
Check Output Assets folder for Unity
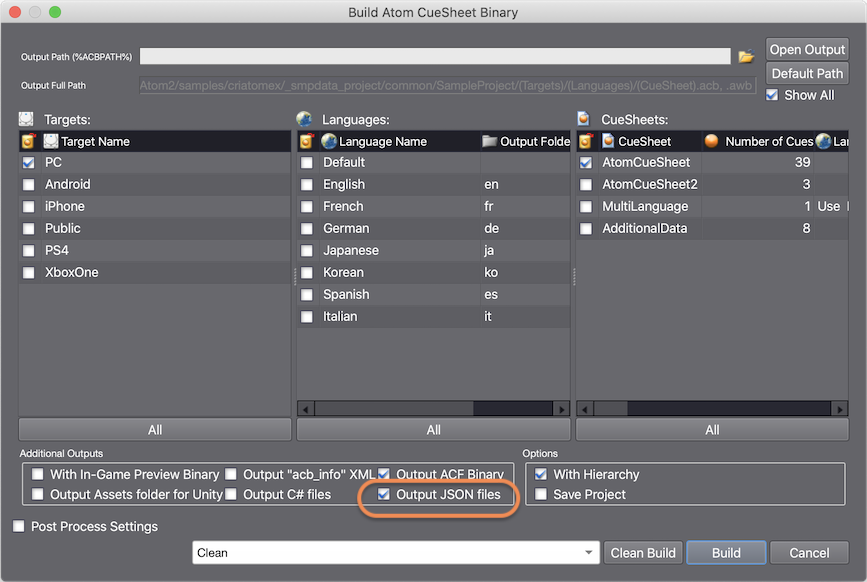pos(38,494)
